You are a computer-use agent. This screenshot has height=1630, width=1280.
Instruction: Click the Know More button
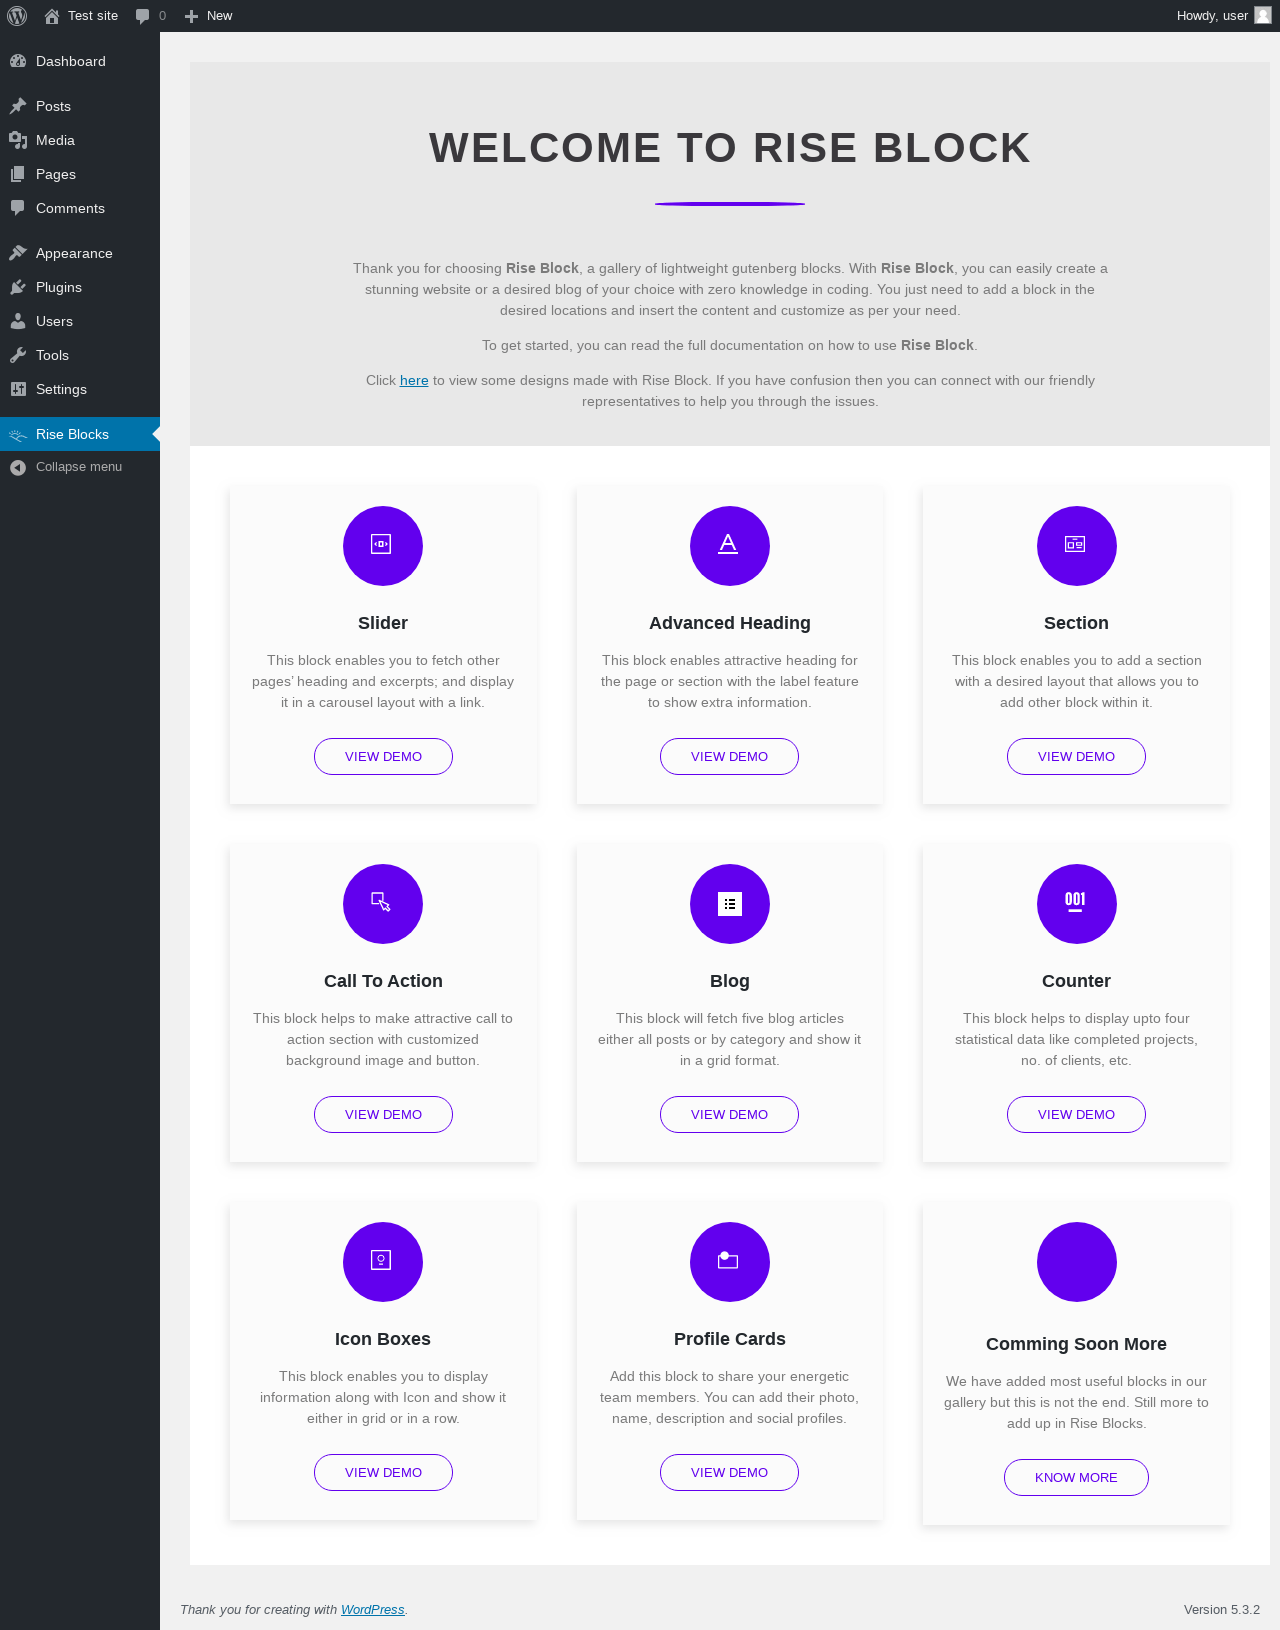coord(1076,1477)
